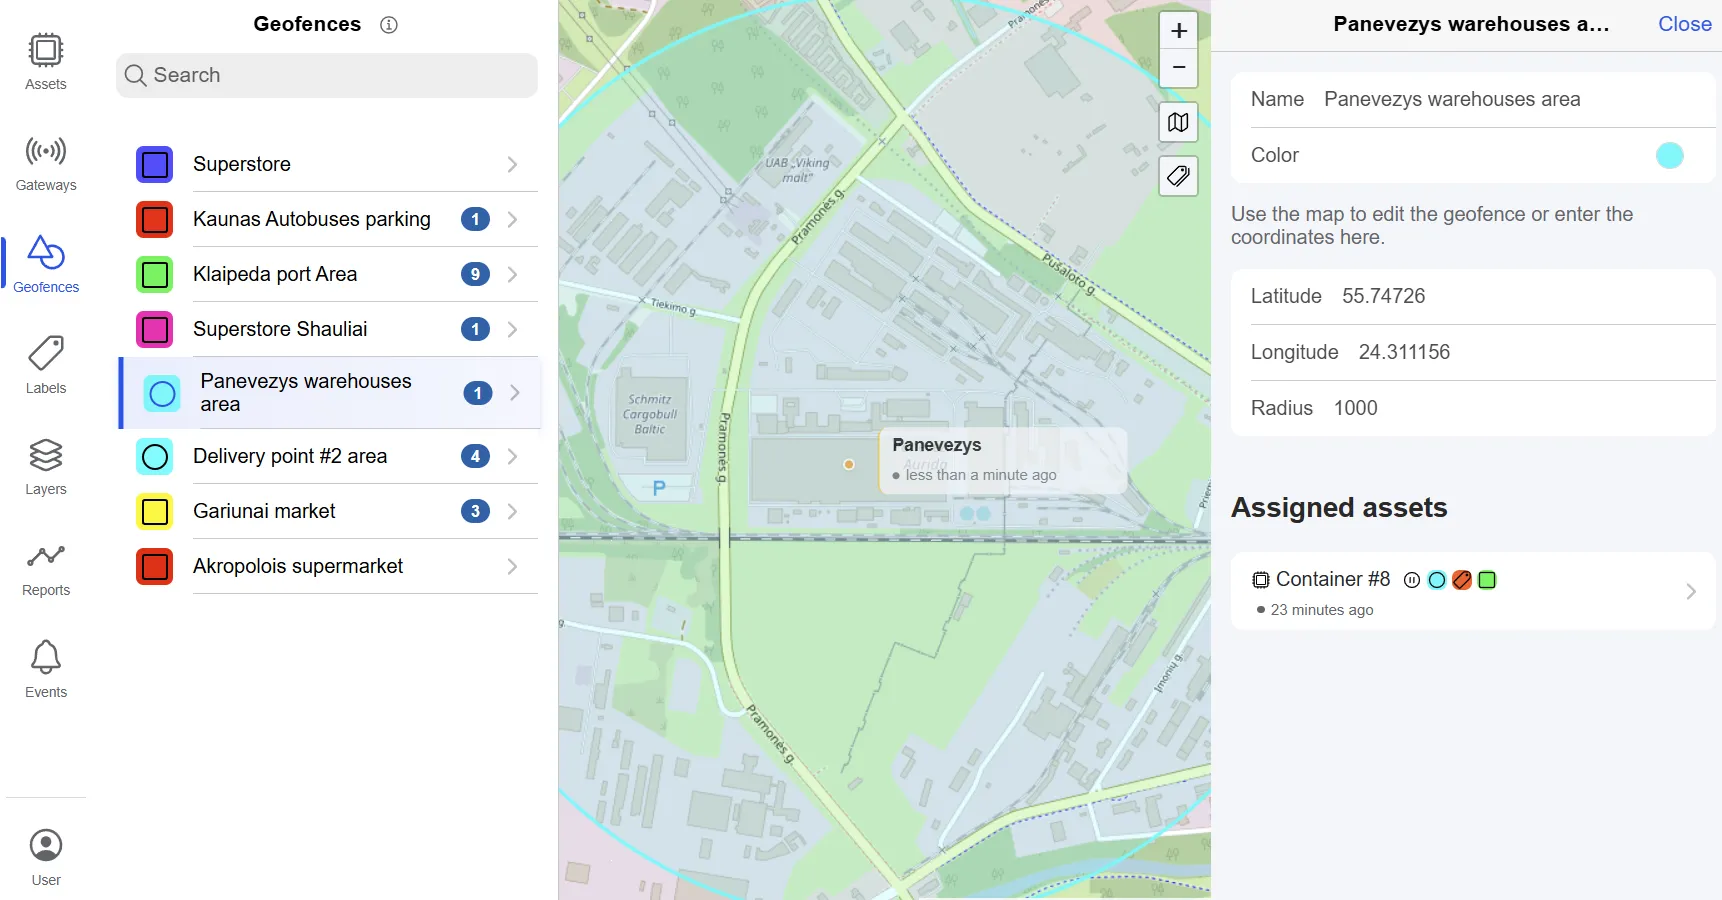This screenshot has width=1722, height=900.
Task: Open Container #8 details chevron
Action: tap(1691, 591)
